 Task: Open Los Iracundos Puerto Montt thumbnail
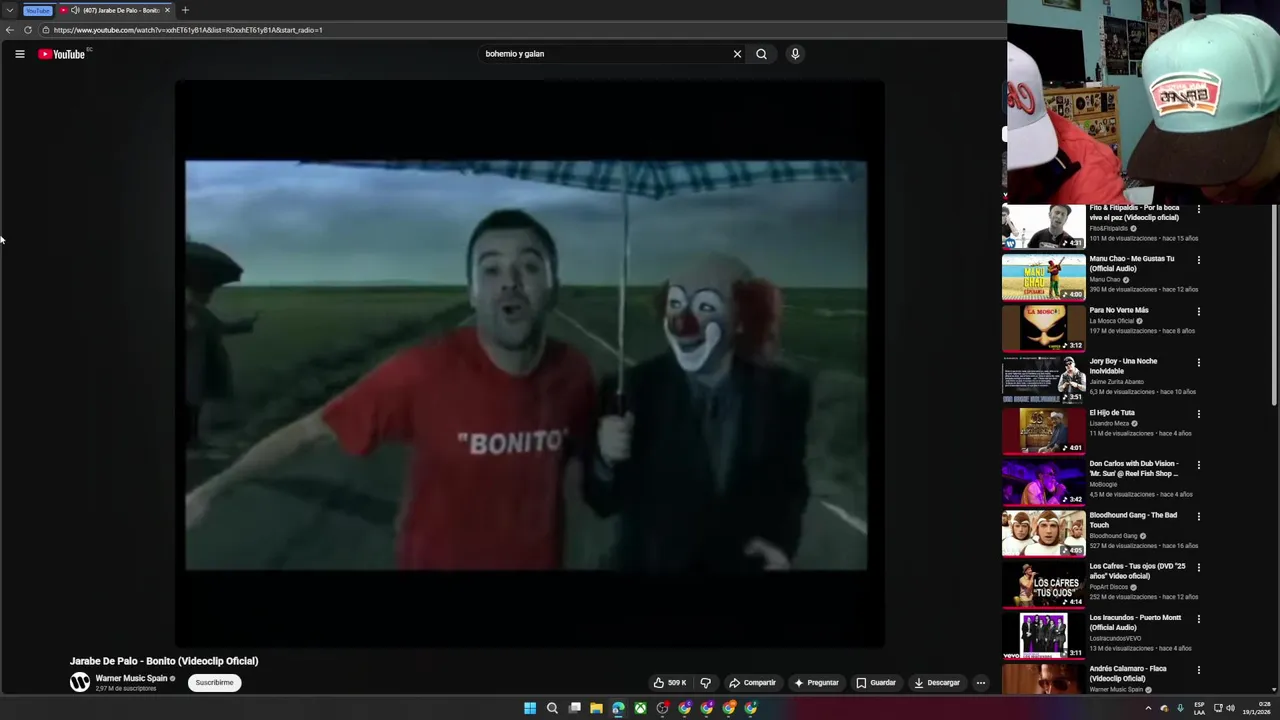pos(1043,636)
